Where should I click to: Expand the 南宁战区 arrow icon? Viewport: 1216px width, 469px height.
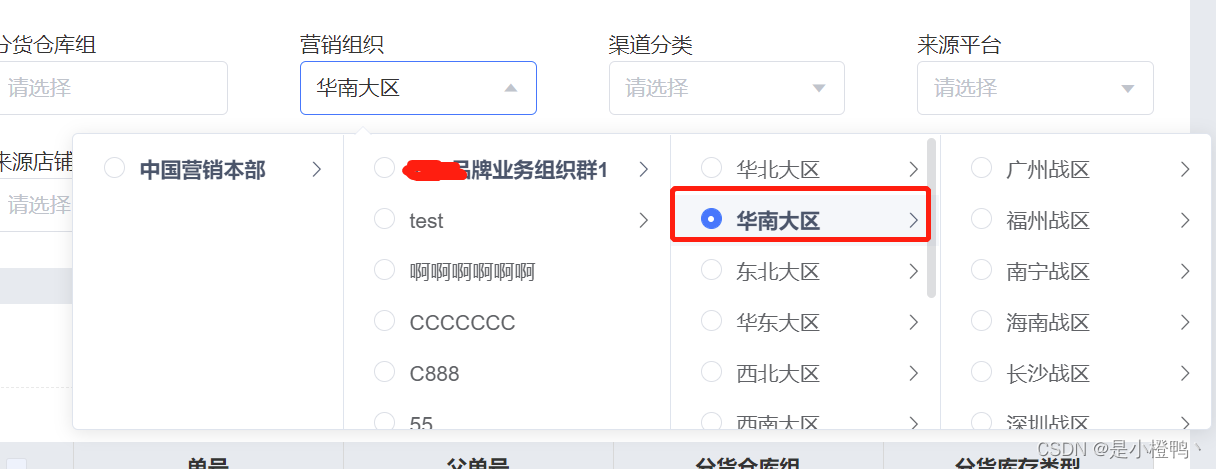(x=1185, y=271)
